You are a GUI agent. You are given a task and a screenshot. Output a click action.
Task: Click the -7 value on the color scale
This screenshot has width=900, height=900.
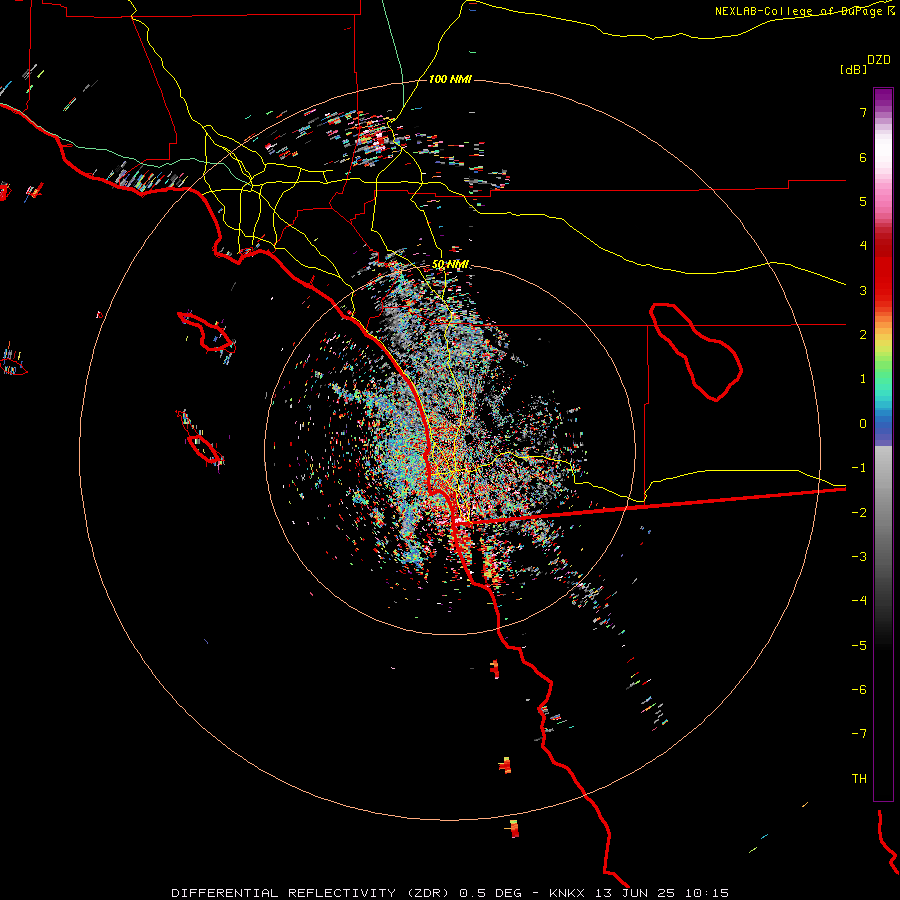pyautogui.click(x=859, y=734)
